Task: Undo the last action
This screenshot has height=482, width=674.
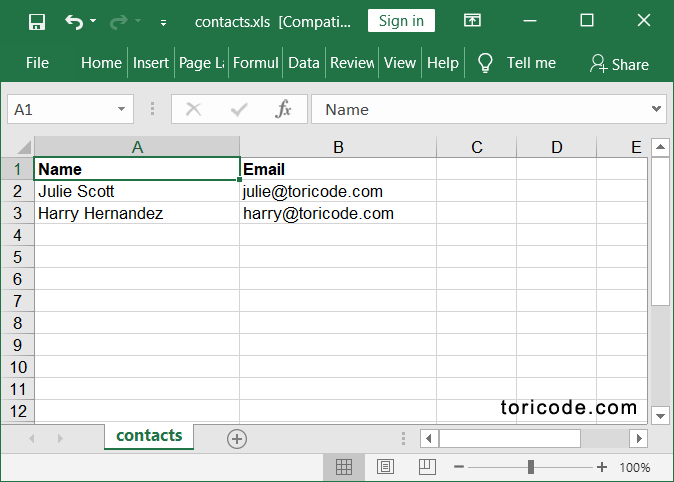Action: click(74, 21)
